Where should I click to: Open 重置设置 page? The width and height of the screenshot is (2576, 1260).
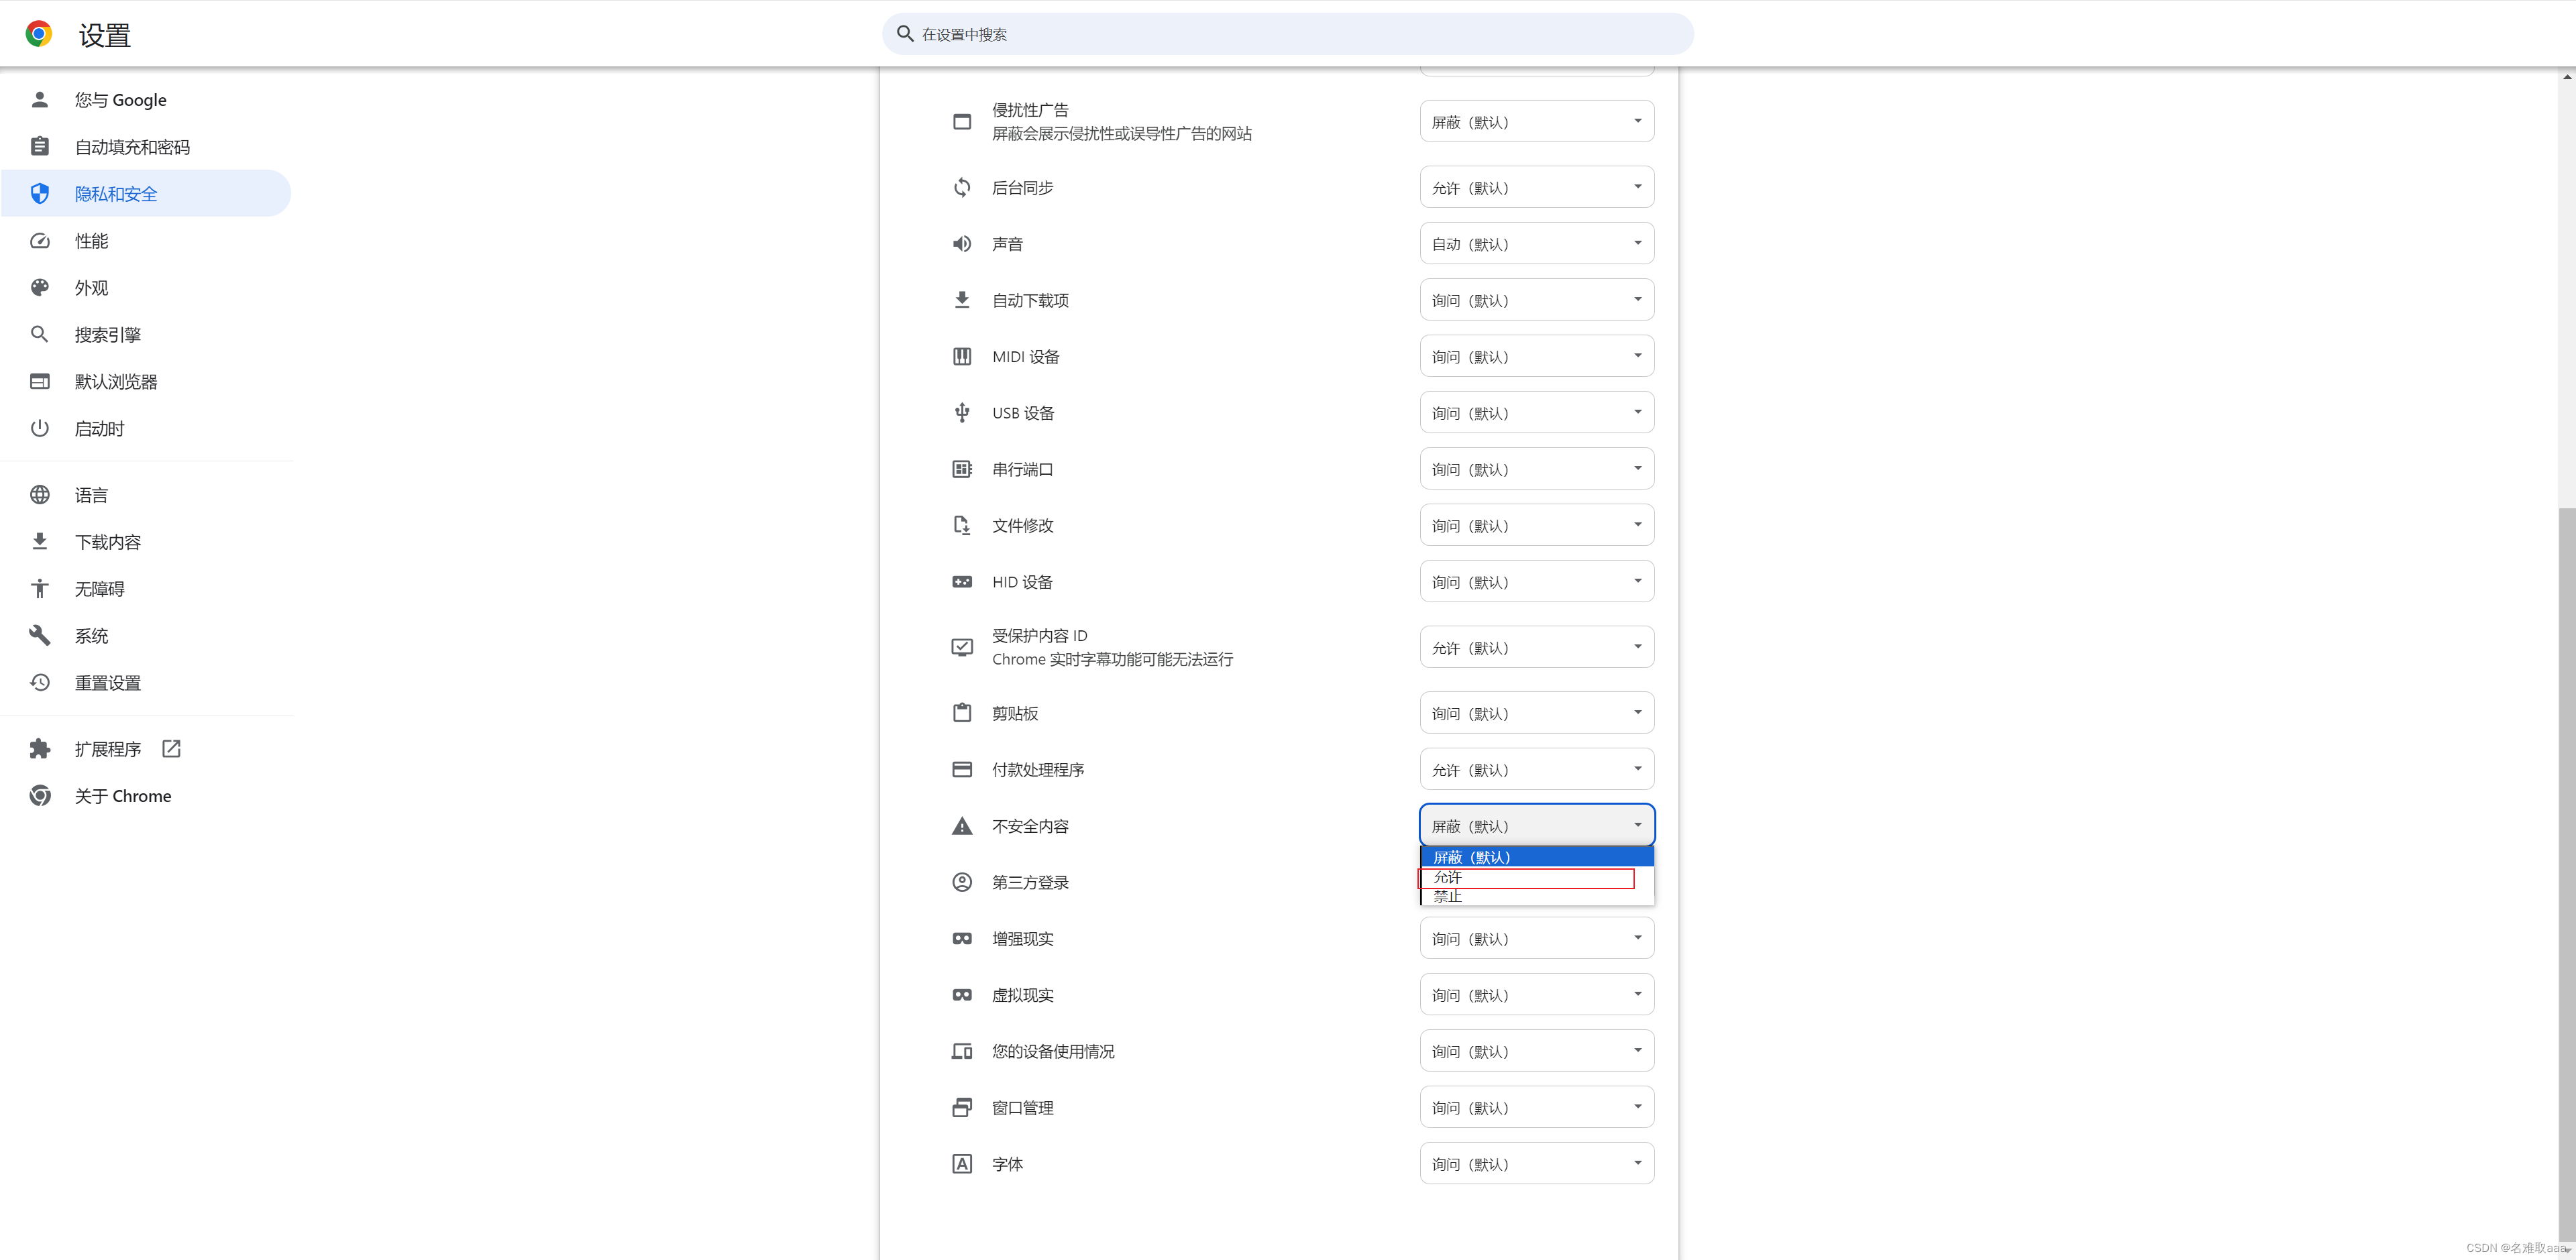click(146, 683)
